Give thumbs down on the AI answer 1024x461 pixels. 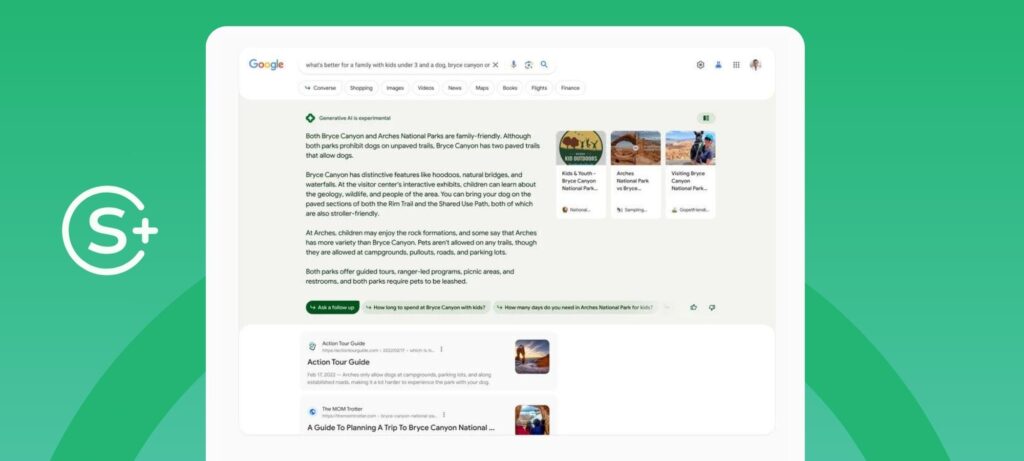pos(712,308)
